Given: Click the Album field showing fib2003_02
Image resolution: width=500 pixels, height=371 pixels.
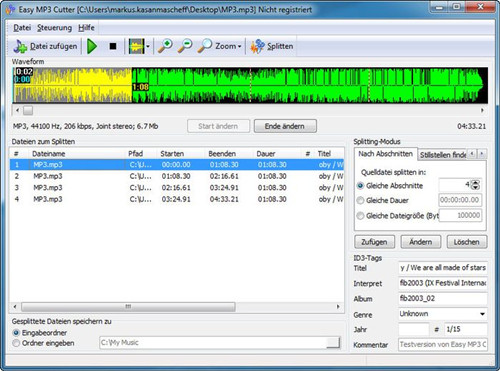Looking at the screenshot, I should 443,299.
